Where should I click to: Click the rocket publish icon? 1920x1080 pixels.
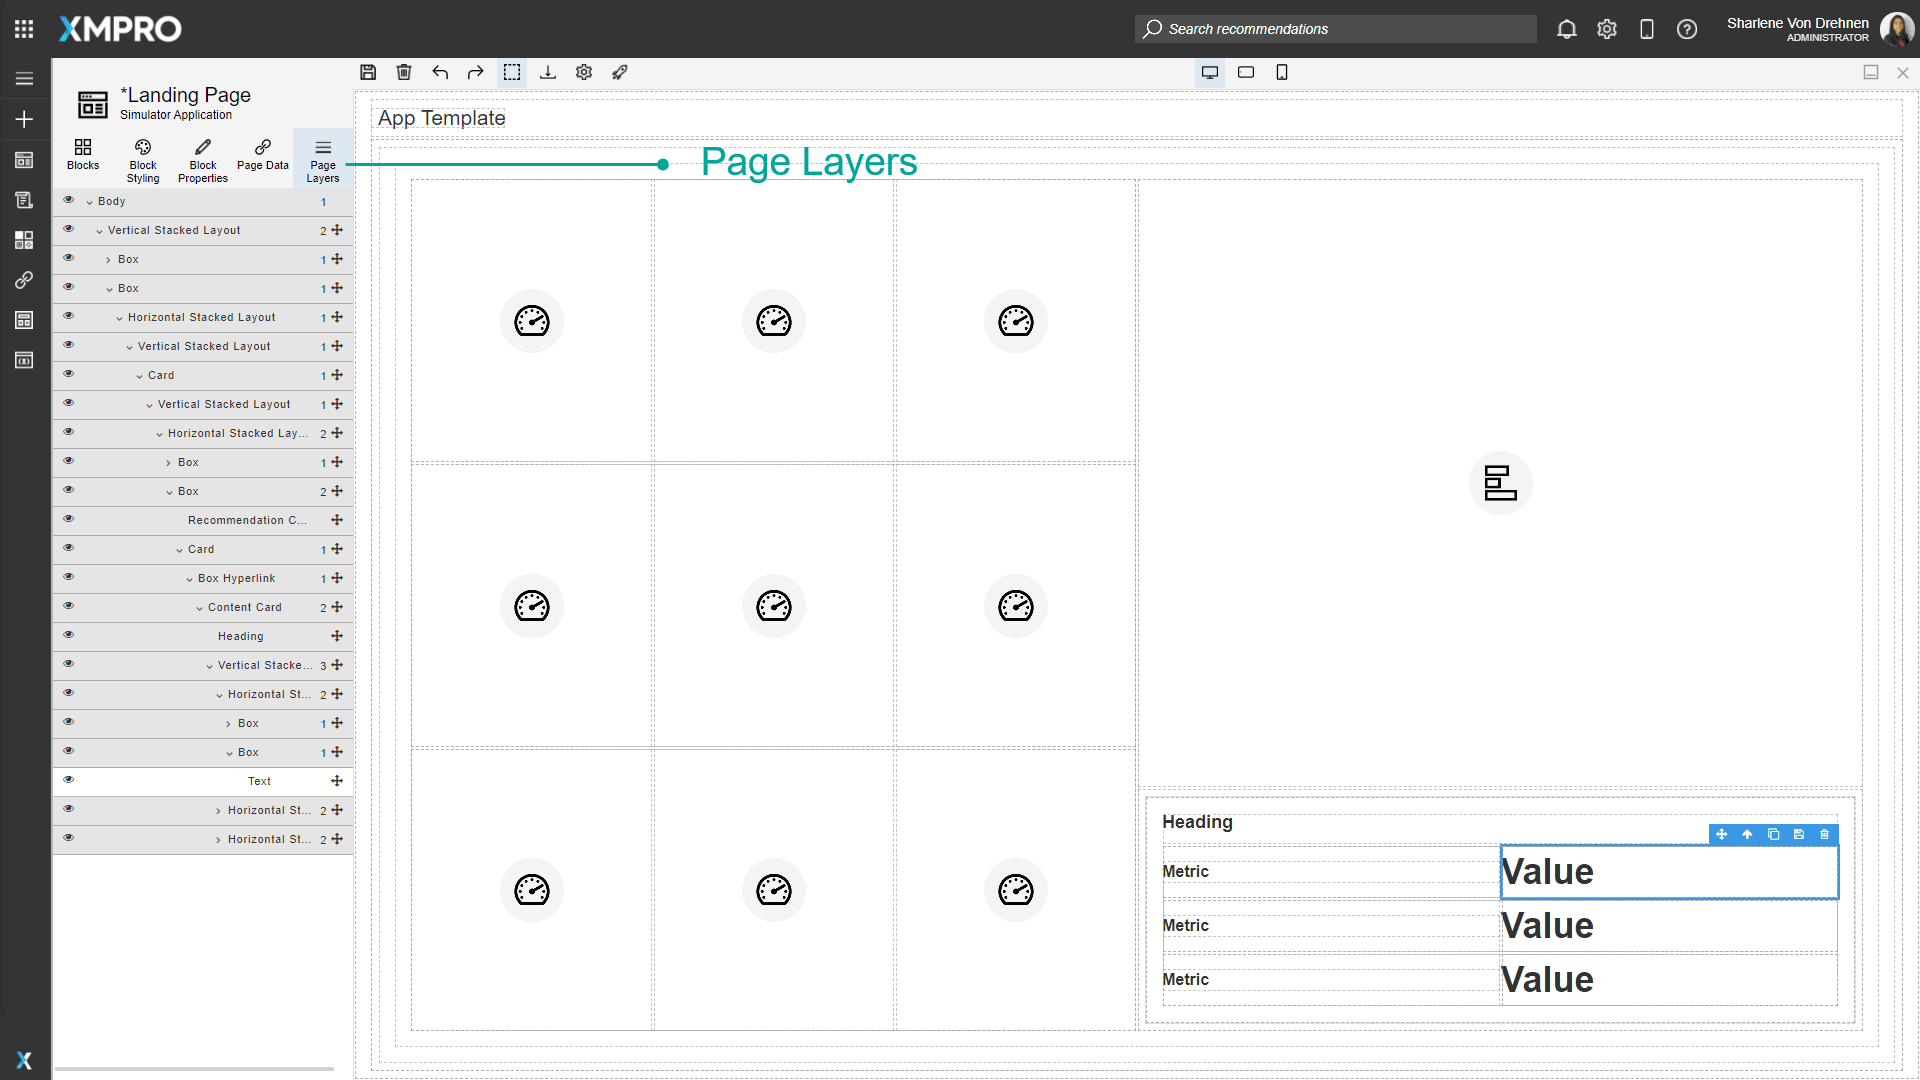click(620, 72)
